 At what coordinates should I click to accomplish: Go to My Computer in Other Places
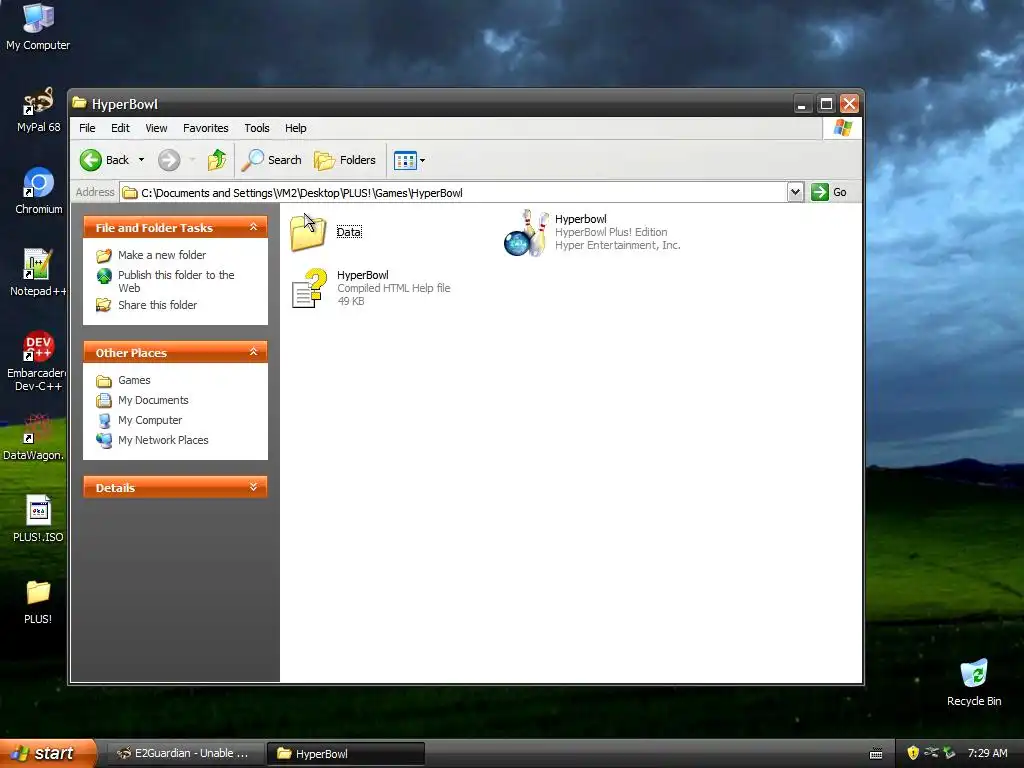coord(150,421)
